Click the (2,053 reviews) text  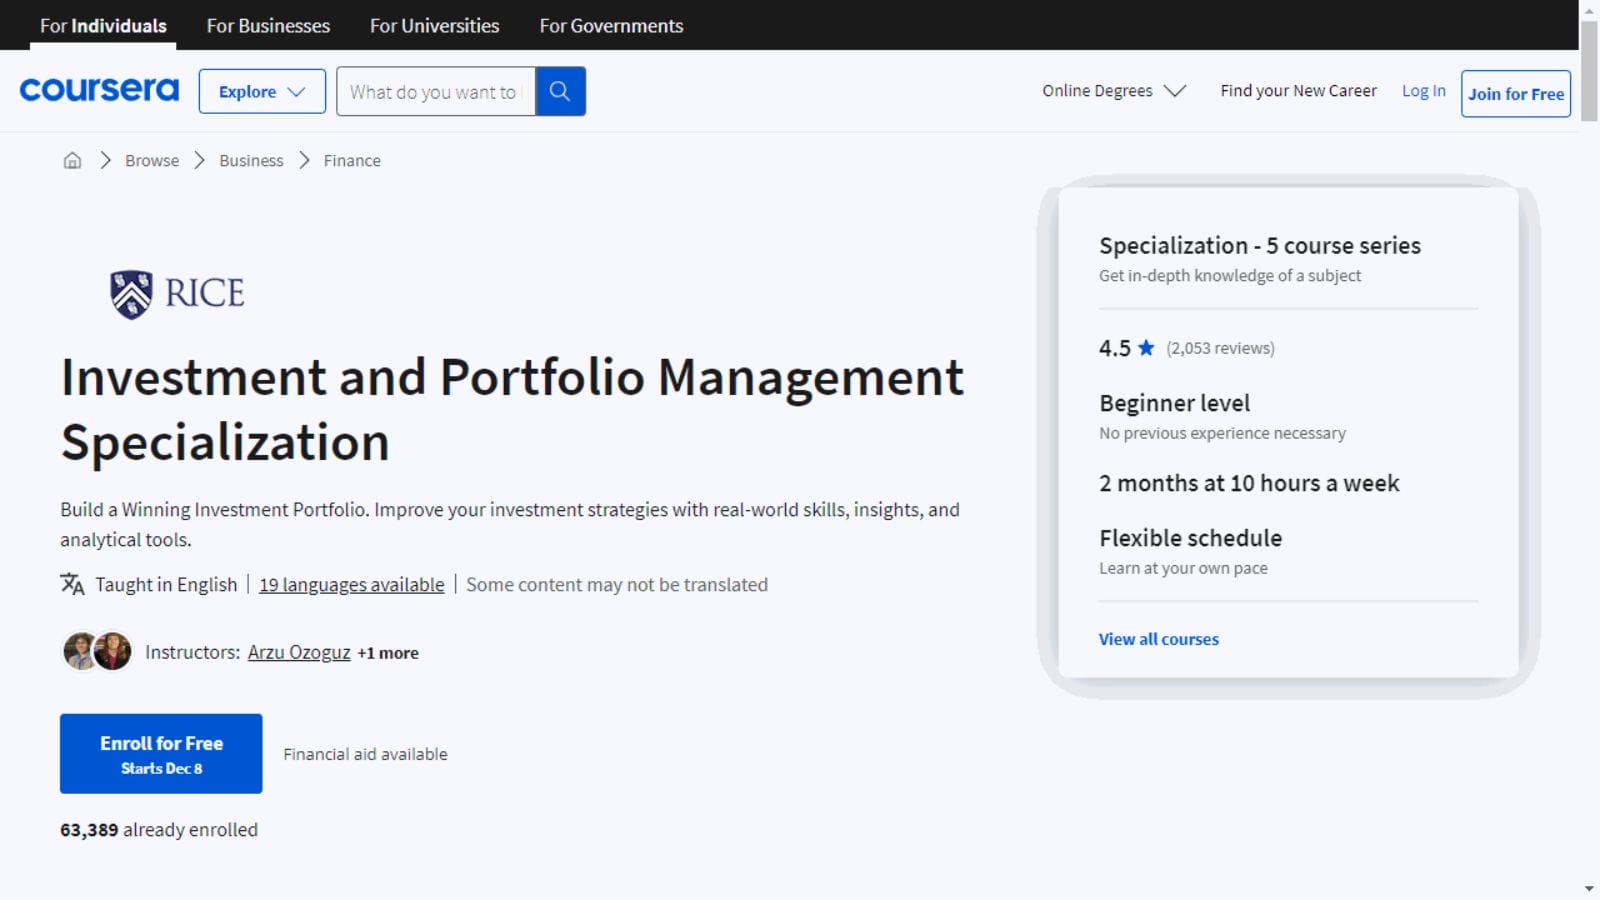[x=1220, y=348]
